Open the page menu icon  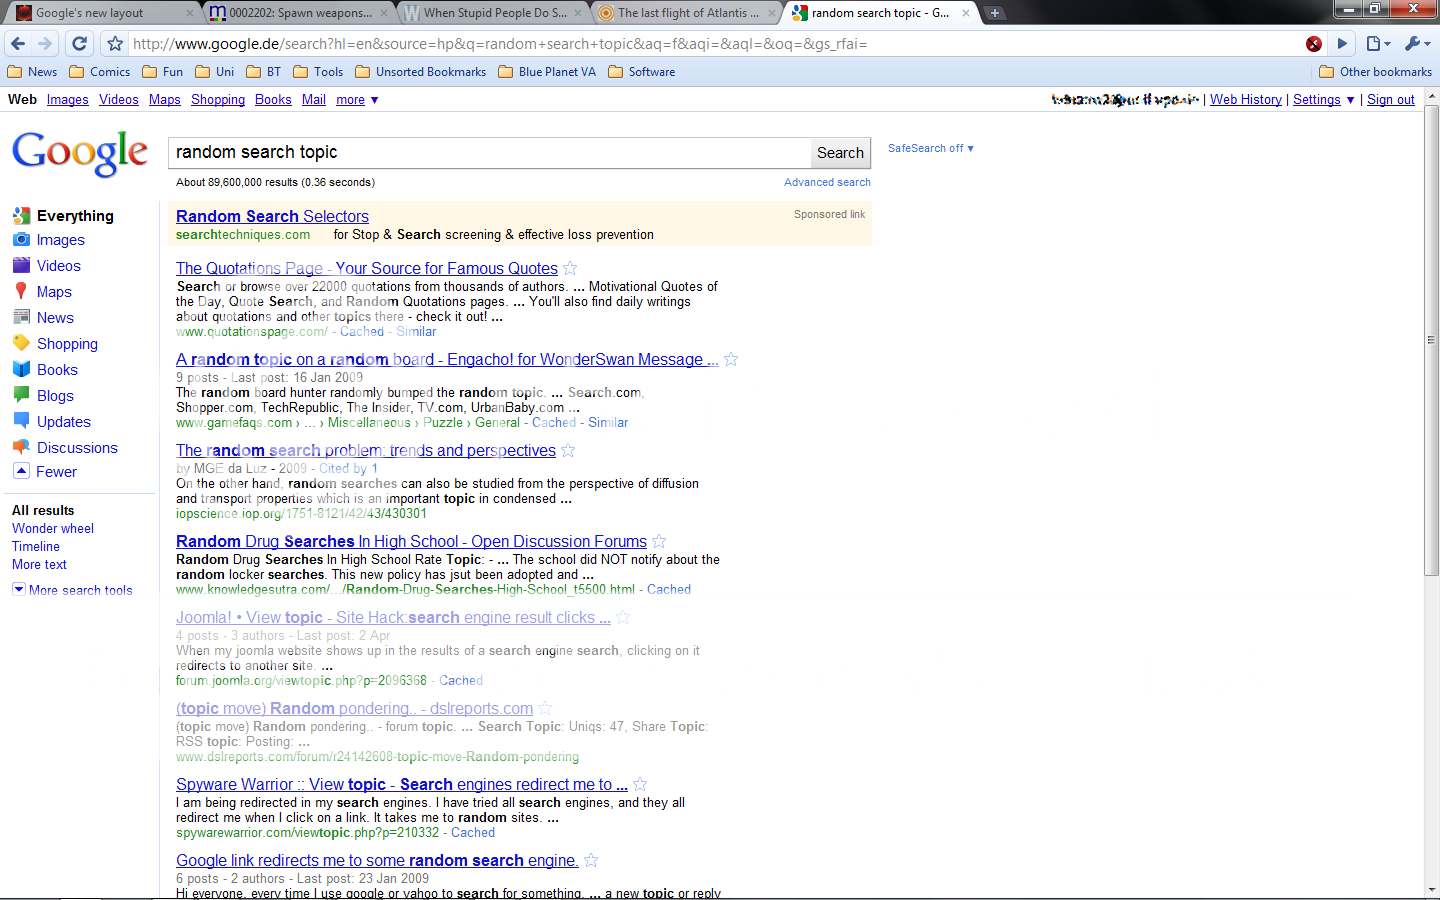1378,43
